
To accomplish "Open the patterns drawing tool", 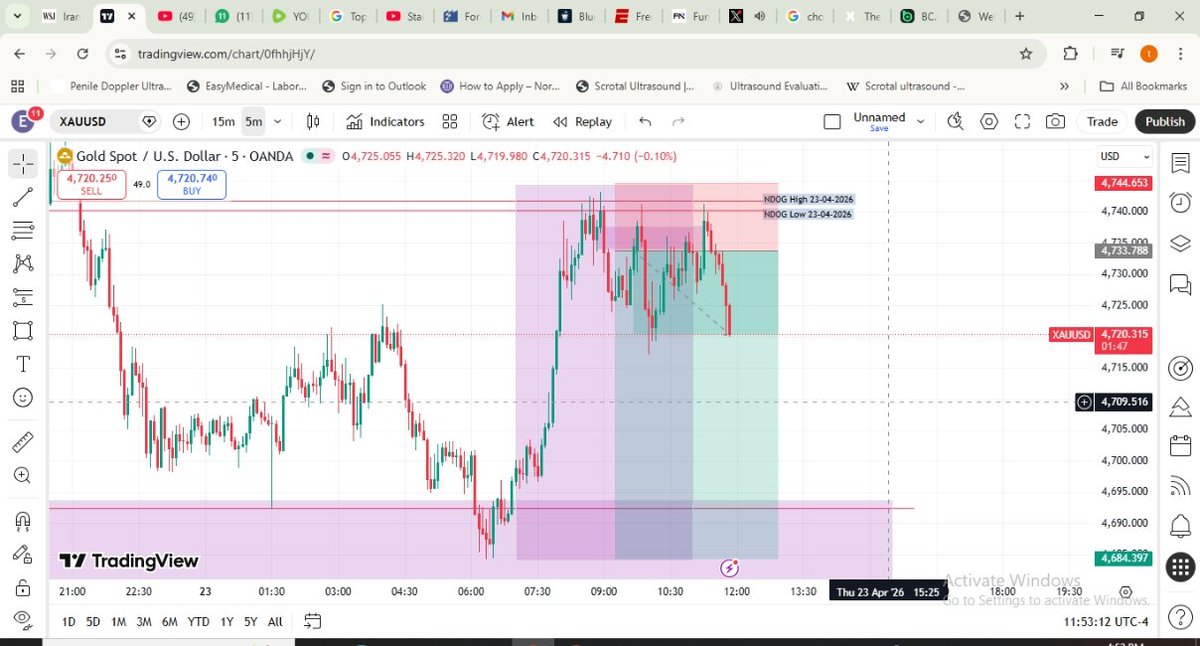I will click(x=23, y=264).
